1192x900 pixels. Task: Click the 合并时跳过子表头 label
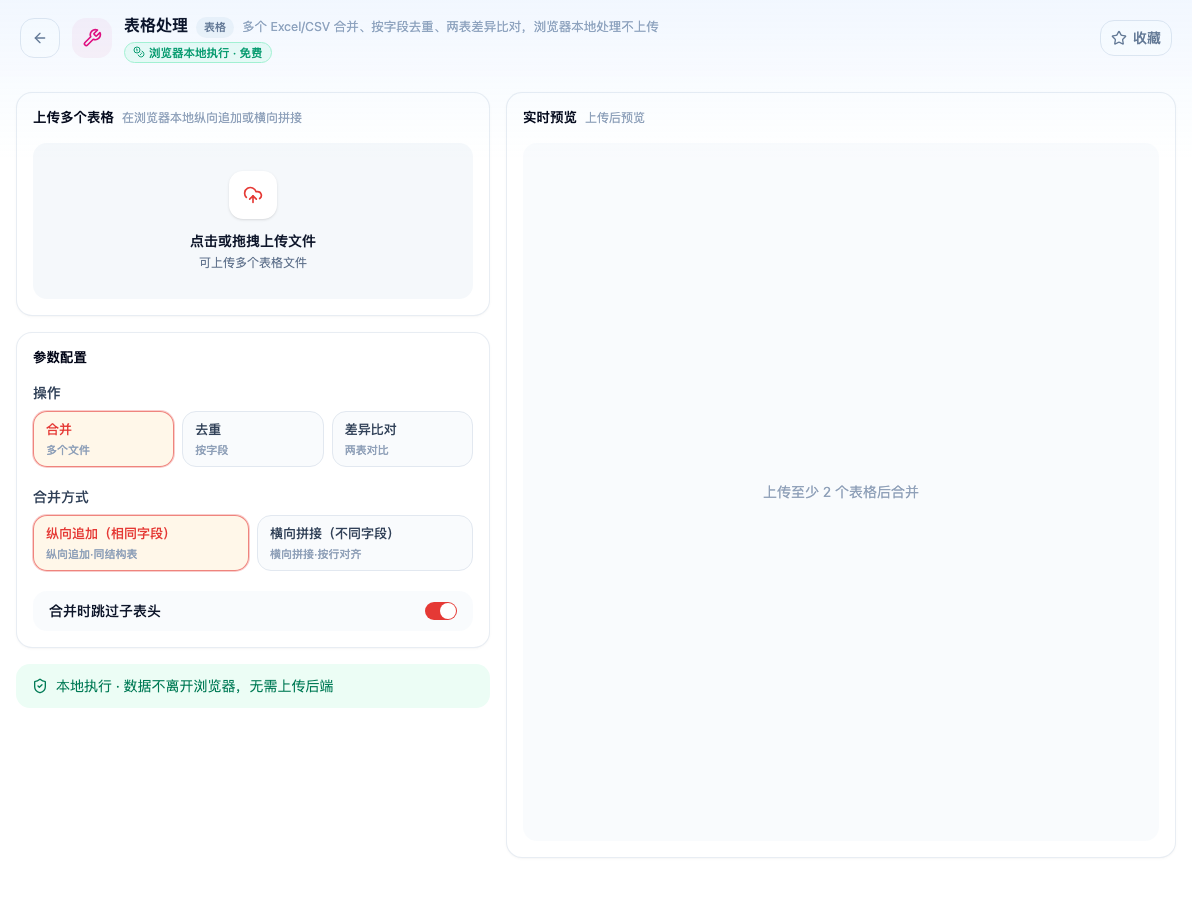[105, 611]
